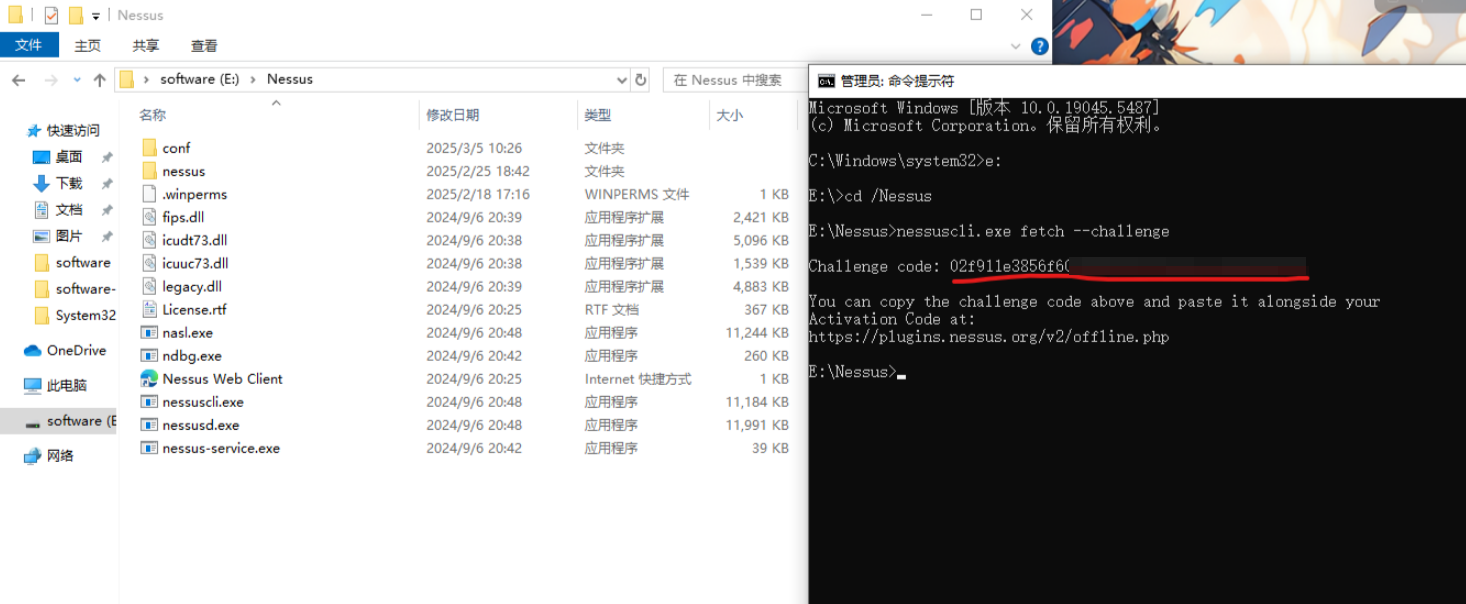Collapse the ribbon chevron in Explorer

1016,46
